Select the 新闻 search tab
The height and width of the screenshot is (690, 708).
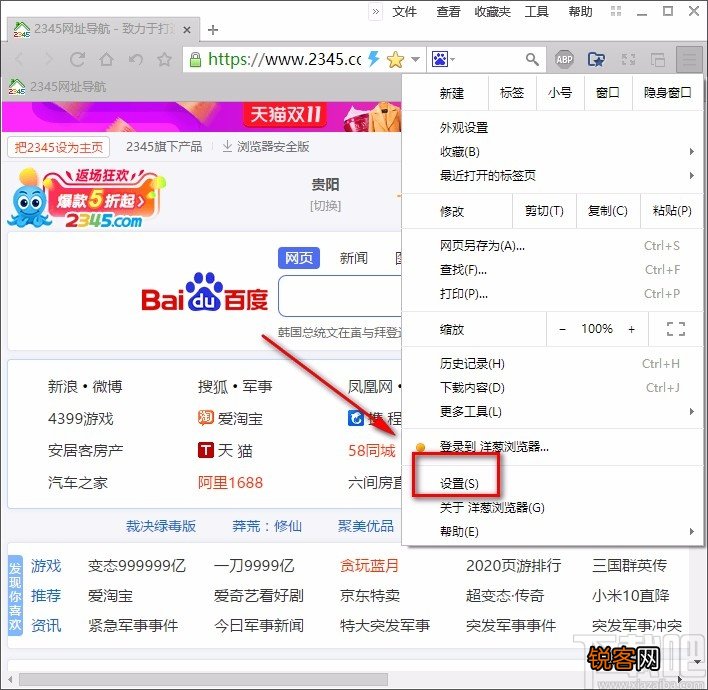[354, 258]
